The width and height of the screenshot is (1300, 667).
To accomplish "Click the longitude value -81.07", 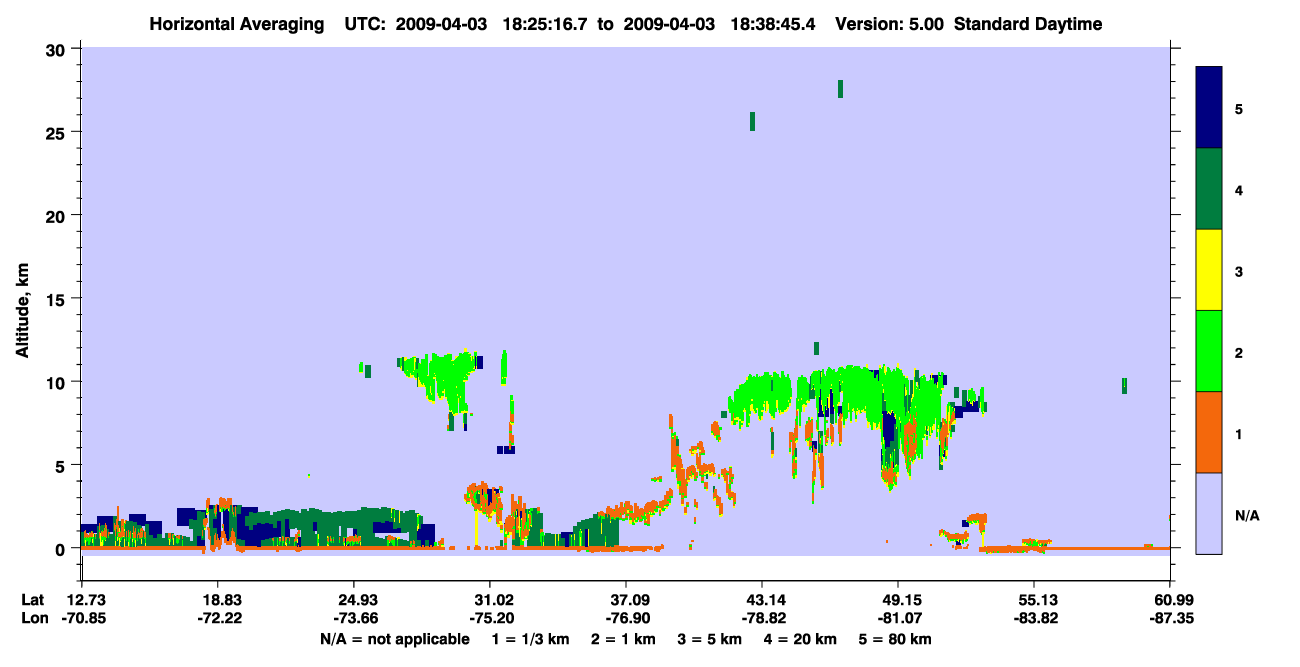I will pyautogui.click(x=898, y=618).
